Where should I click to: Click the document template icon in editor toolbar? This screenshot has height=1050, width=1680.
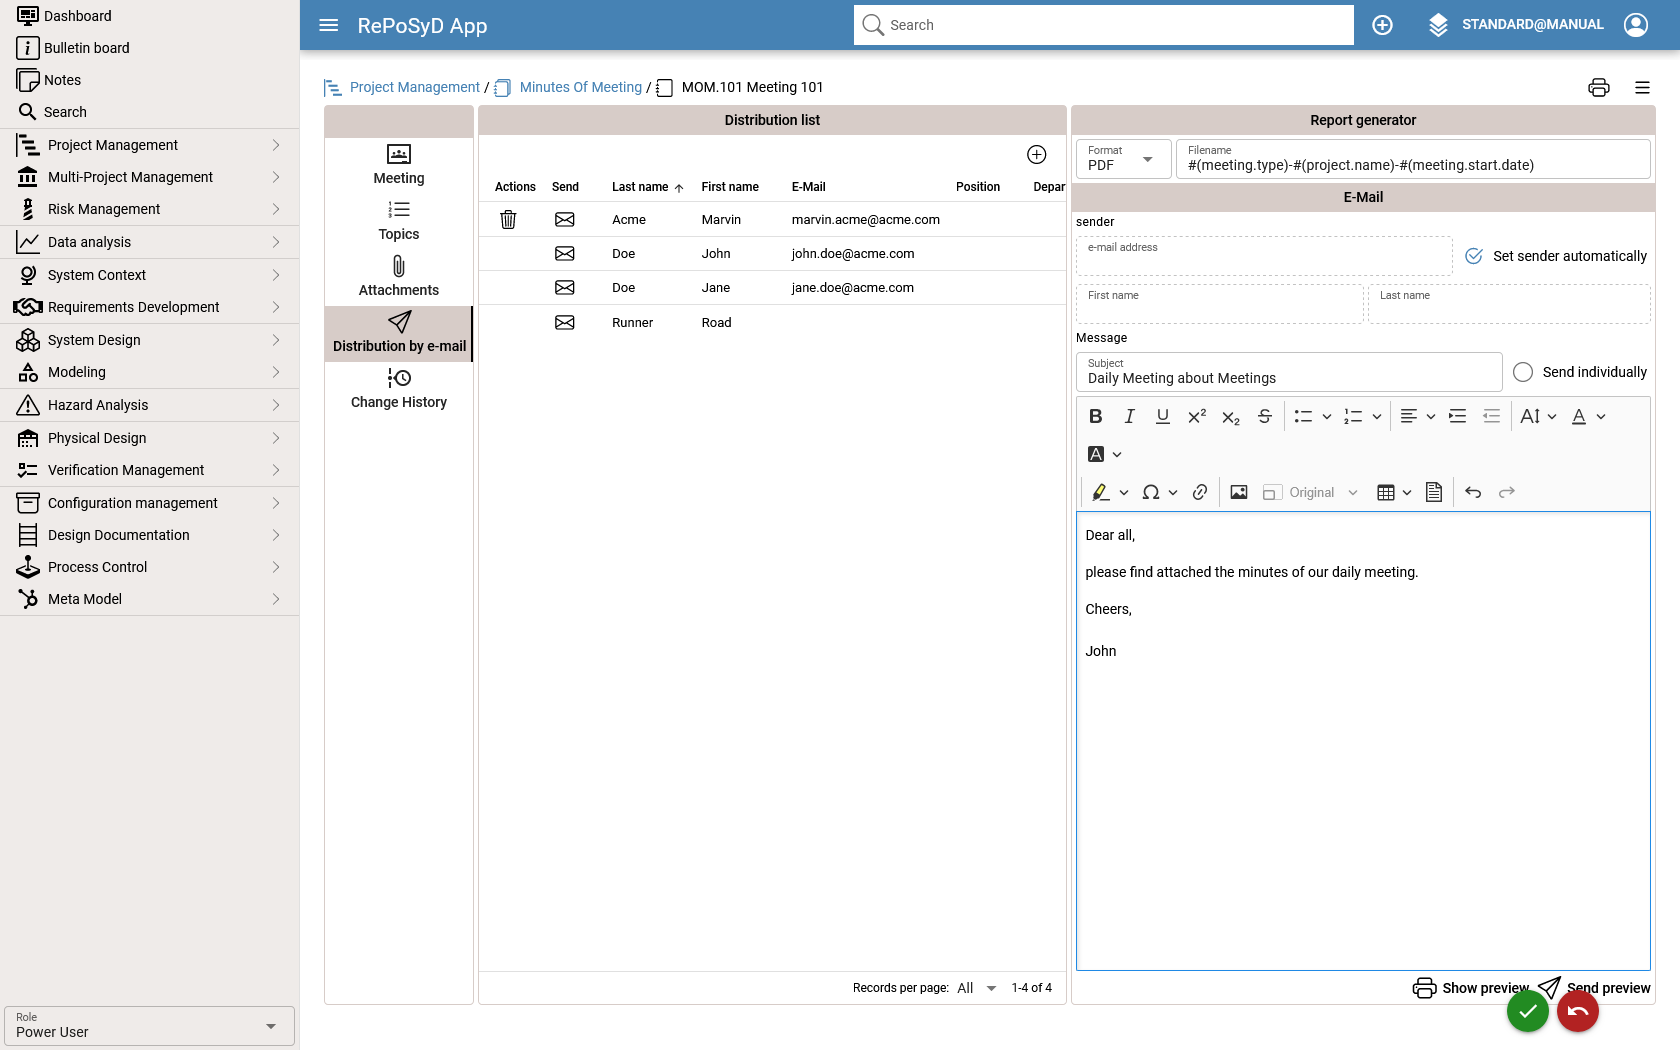click(x=1434, y=492)
